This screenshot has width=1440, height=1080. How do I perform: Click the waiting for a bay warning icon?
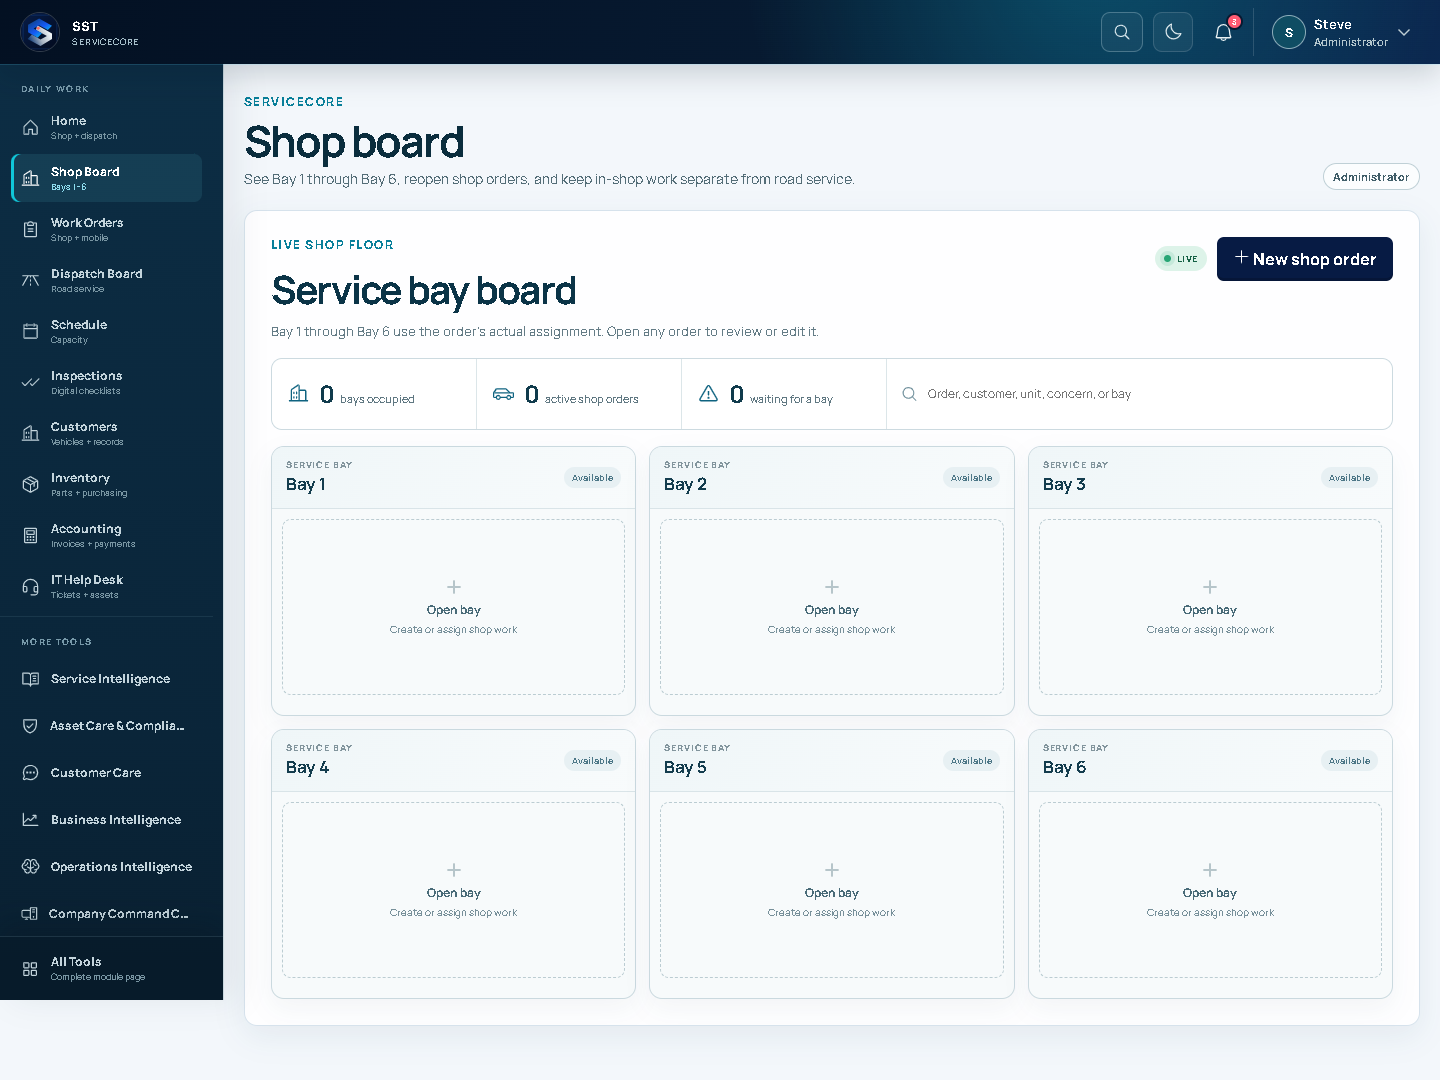coord(709,394)
